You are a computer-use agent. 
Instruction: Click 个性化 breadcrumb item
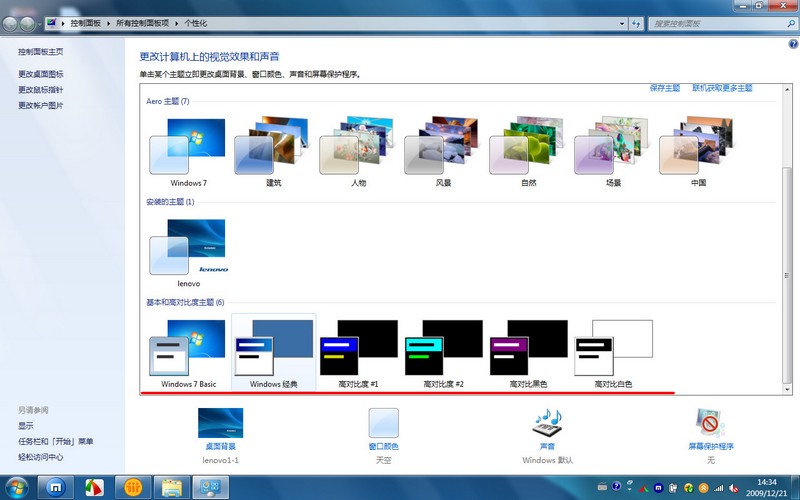(195, 23)
